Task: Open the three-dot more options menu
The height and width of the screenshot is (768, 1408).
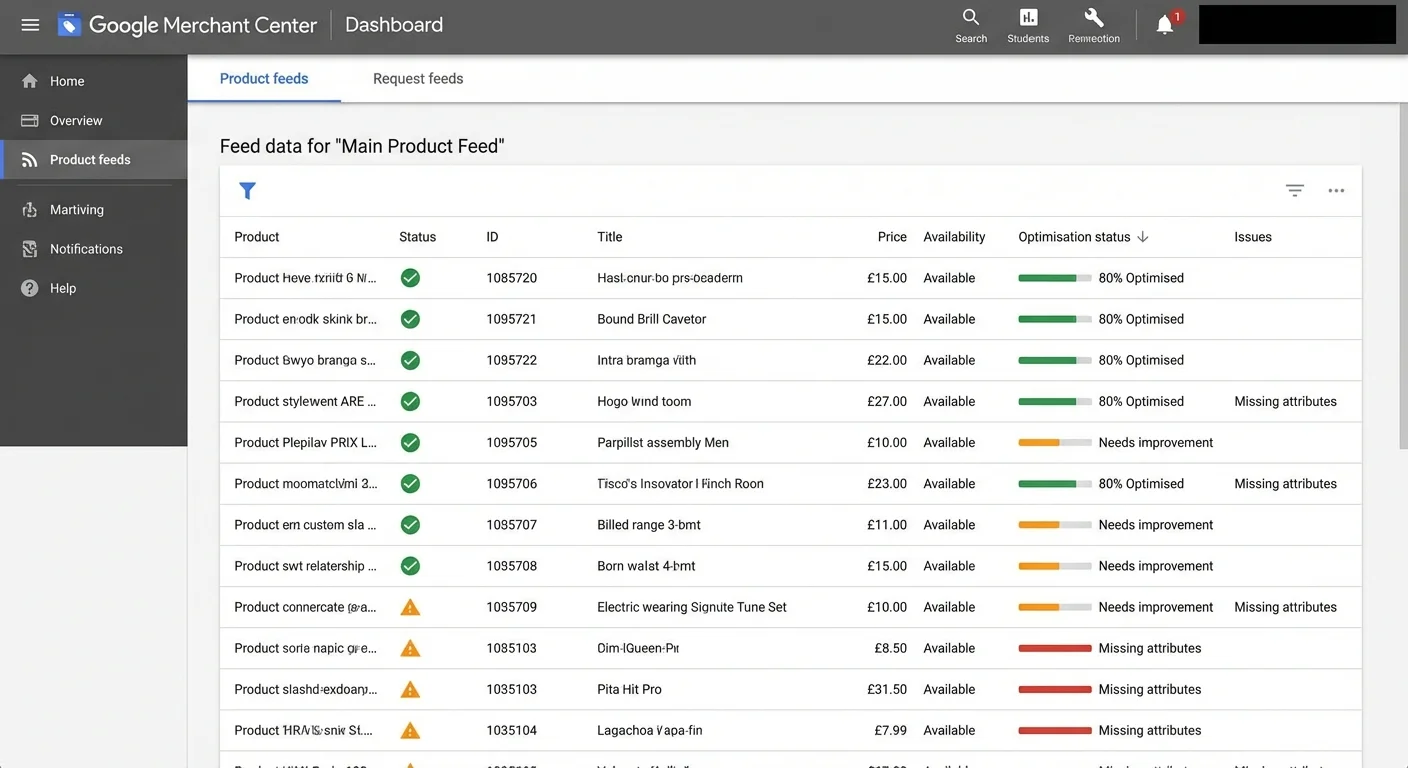Action: (x=1336, y=191)
